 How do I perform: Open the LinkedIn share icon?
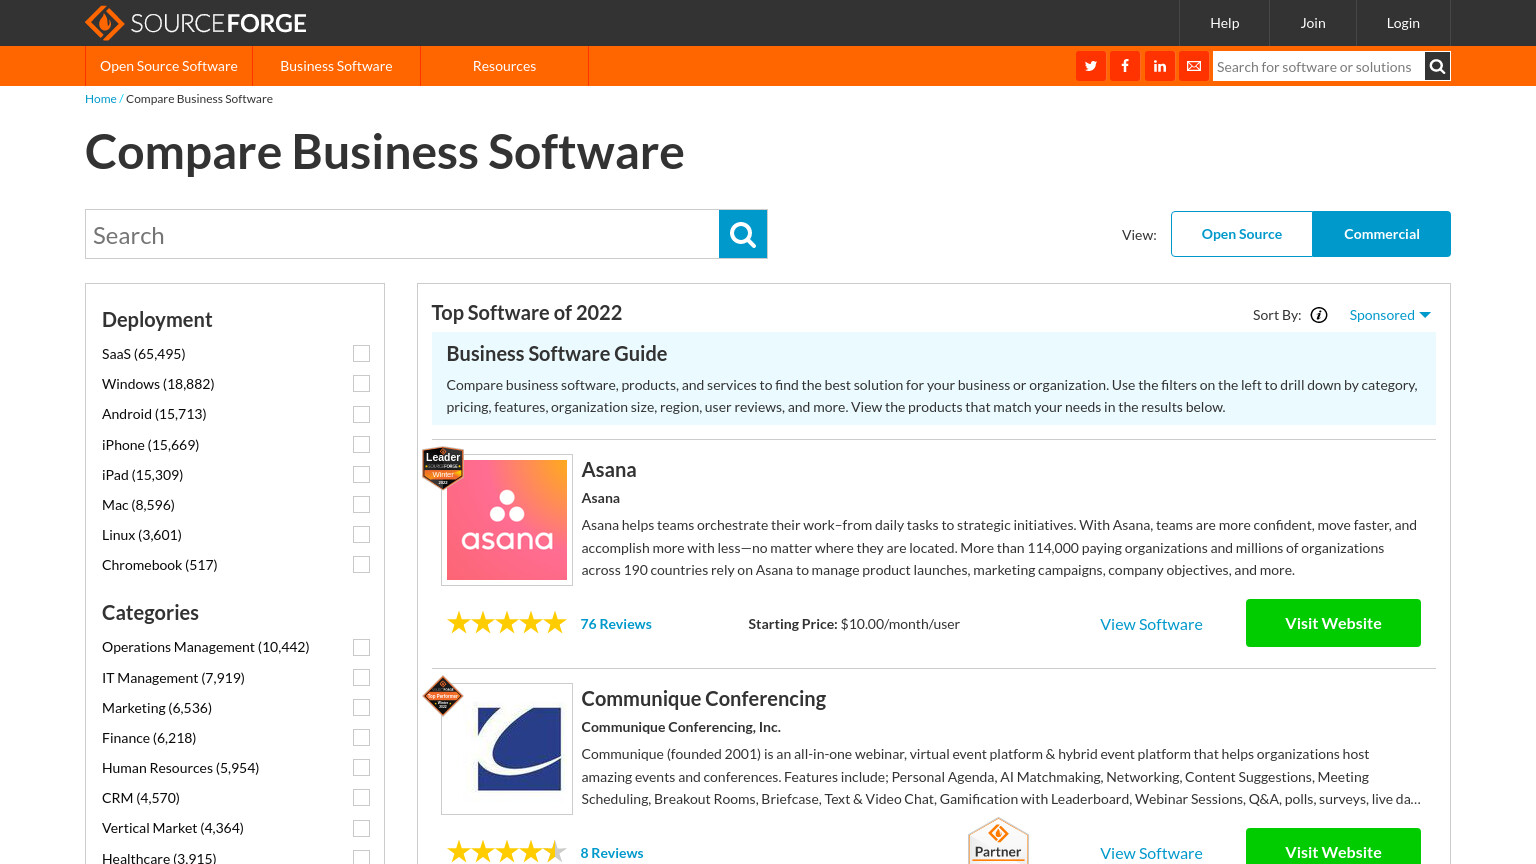pos(1160,66)
